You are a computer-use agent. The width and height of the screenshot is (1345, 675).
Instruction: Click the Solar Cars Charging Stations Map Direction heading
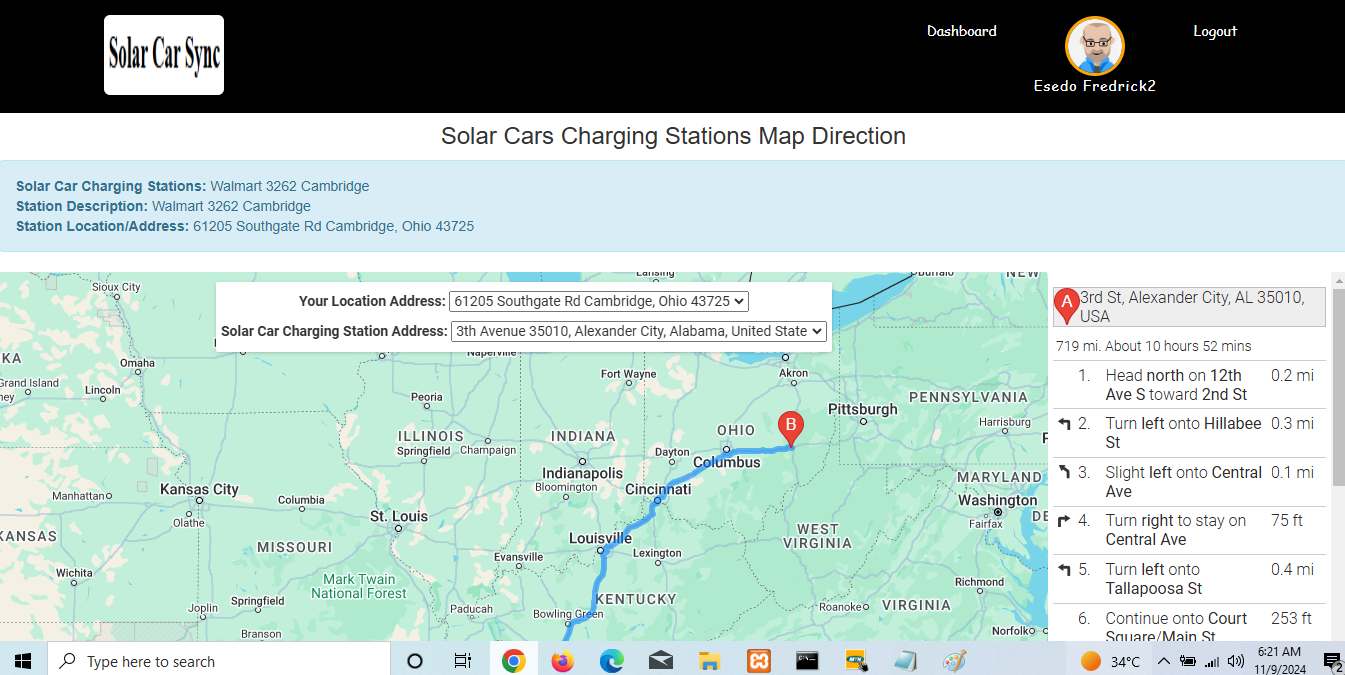[673, 136]
